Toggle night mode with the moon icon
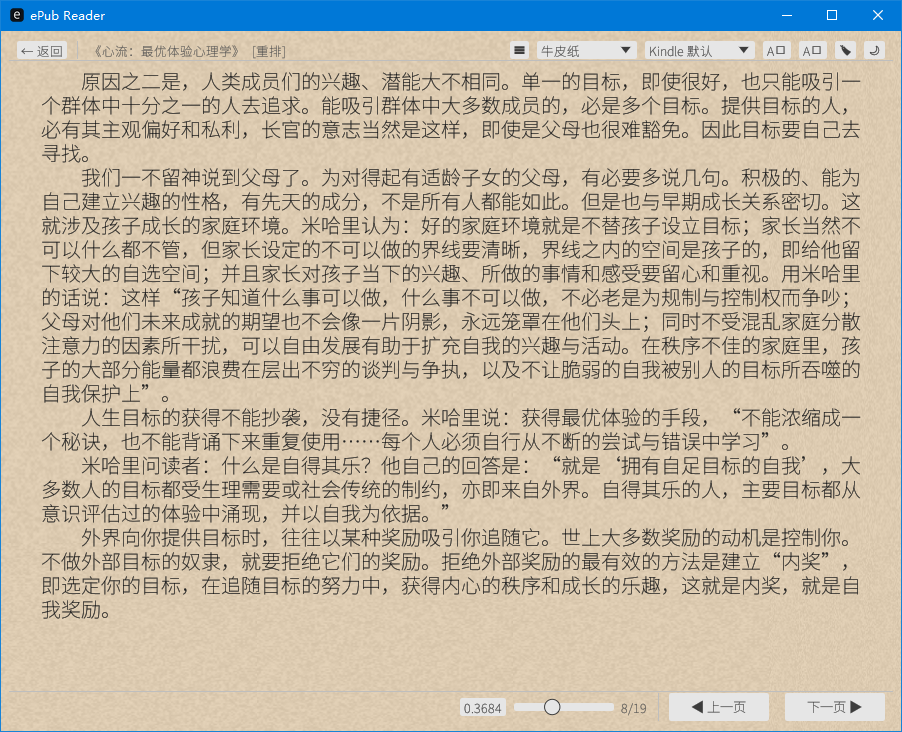 [x=874, y=51]
